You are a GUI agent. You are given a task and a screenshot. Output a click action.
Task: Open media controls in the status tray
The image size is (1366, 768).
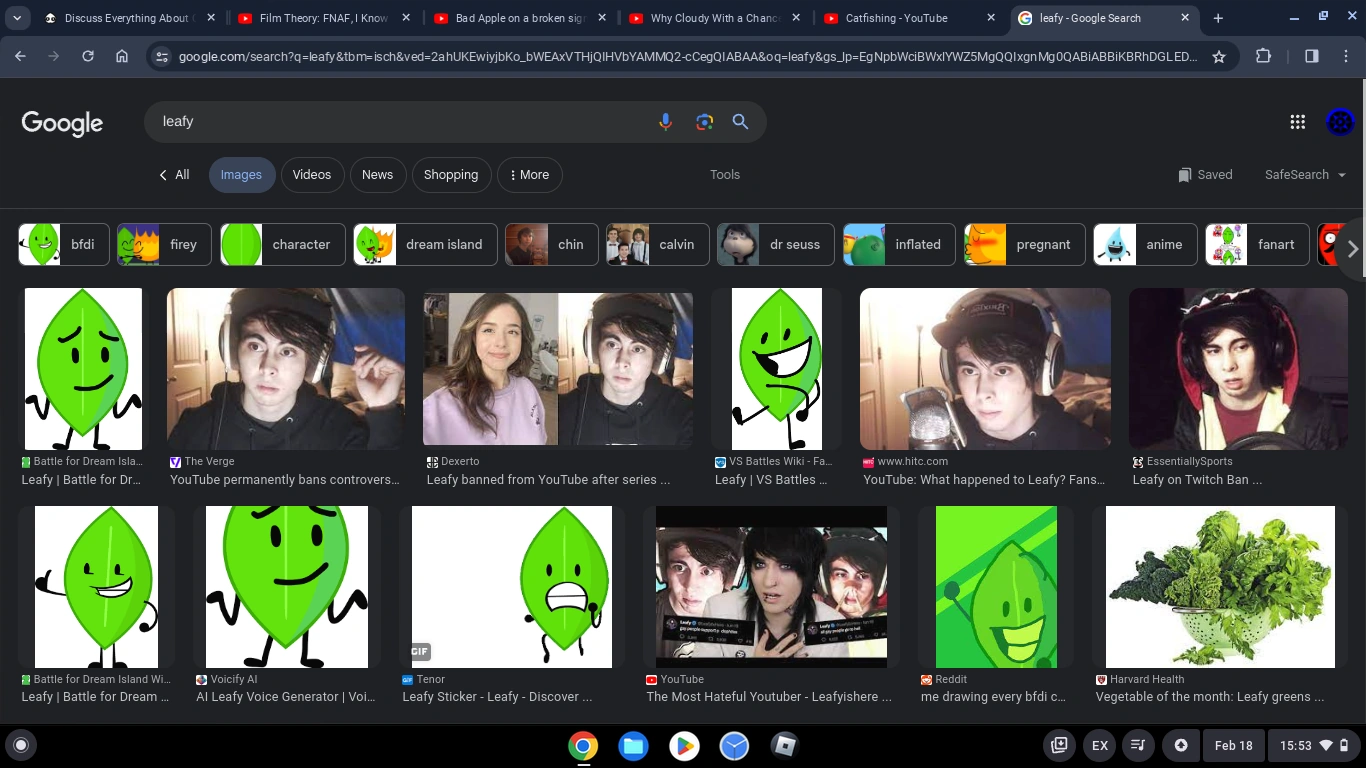(1138, 745)
